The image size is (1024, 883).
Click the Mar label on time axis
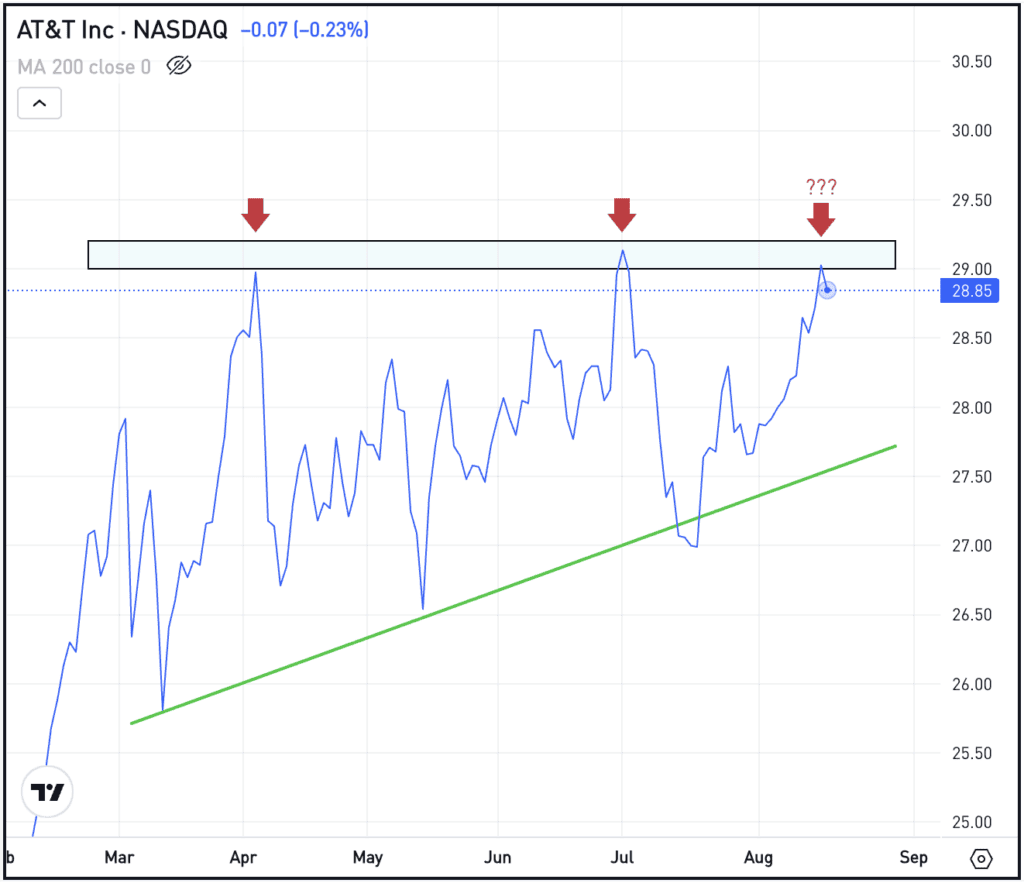119,857
